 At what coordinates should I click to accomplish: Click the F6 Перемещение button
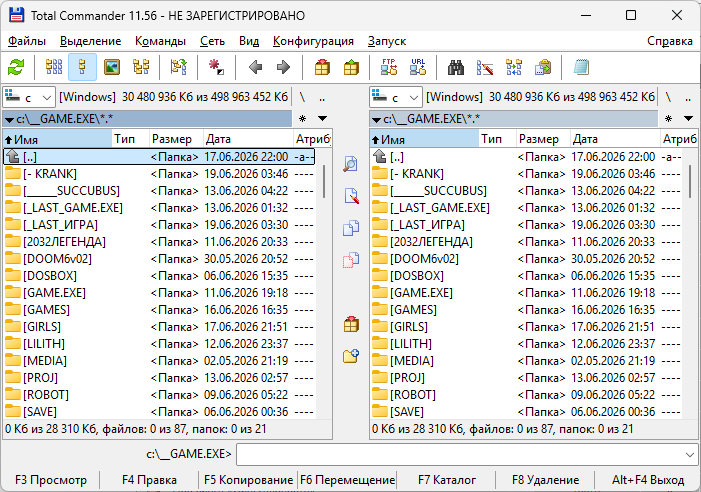pyautogui.click(x=348, y=480)
